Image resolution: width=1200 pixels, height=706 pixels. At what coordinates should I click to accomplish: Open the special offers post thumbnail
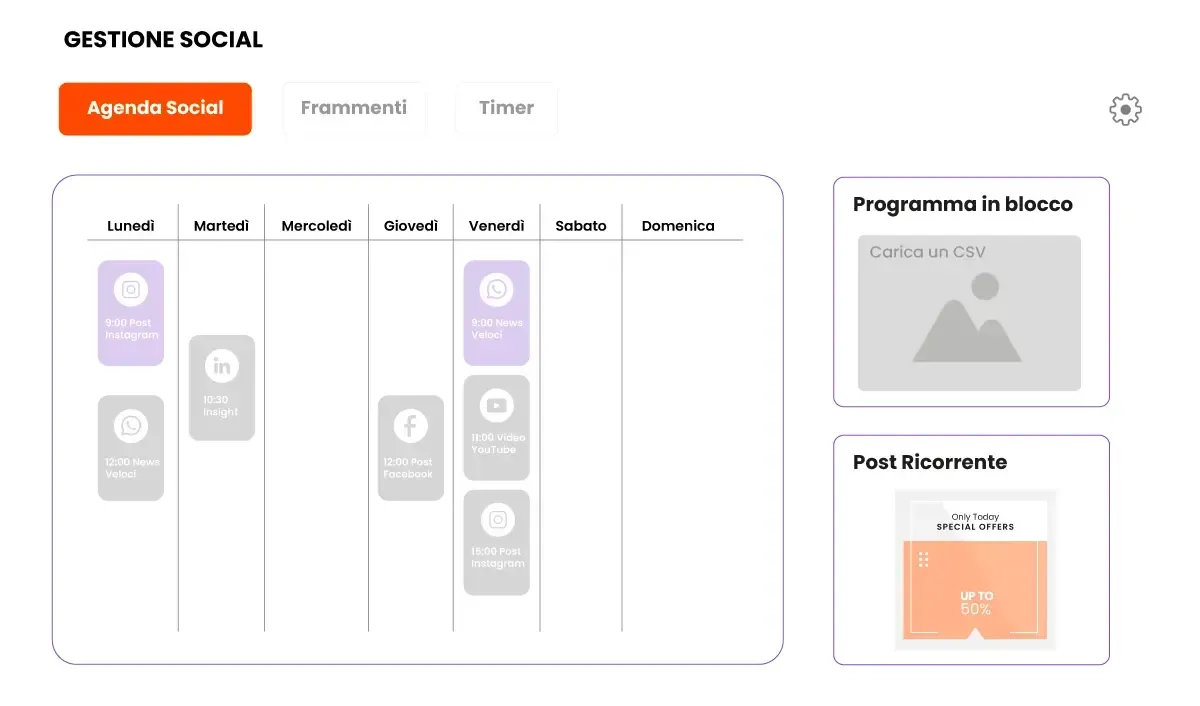tap(975, 570)
